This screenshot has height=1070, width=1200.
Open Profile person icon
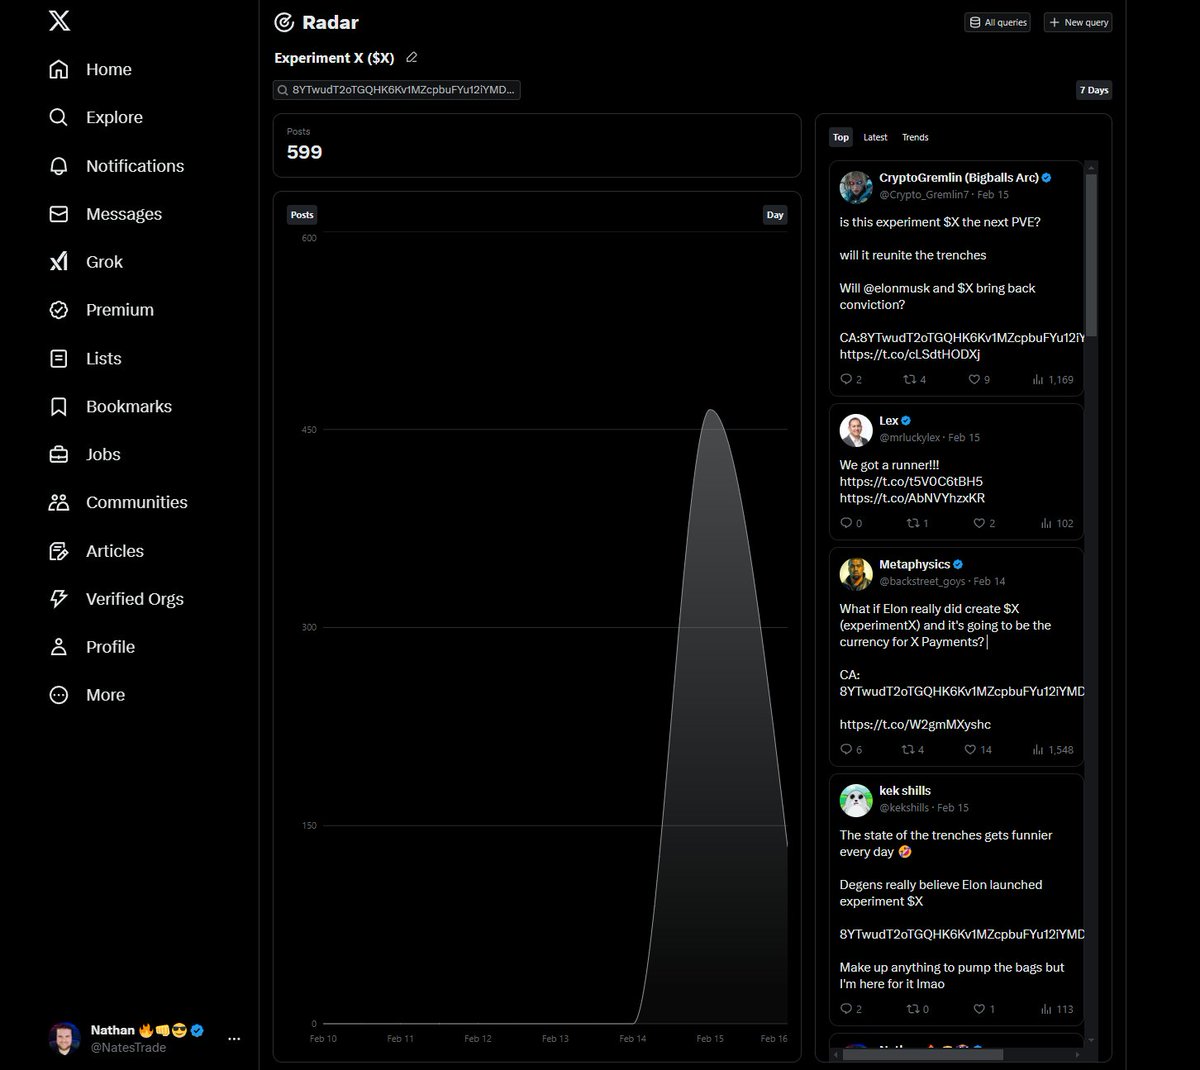[x=59, y=647]
